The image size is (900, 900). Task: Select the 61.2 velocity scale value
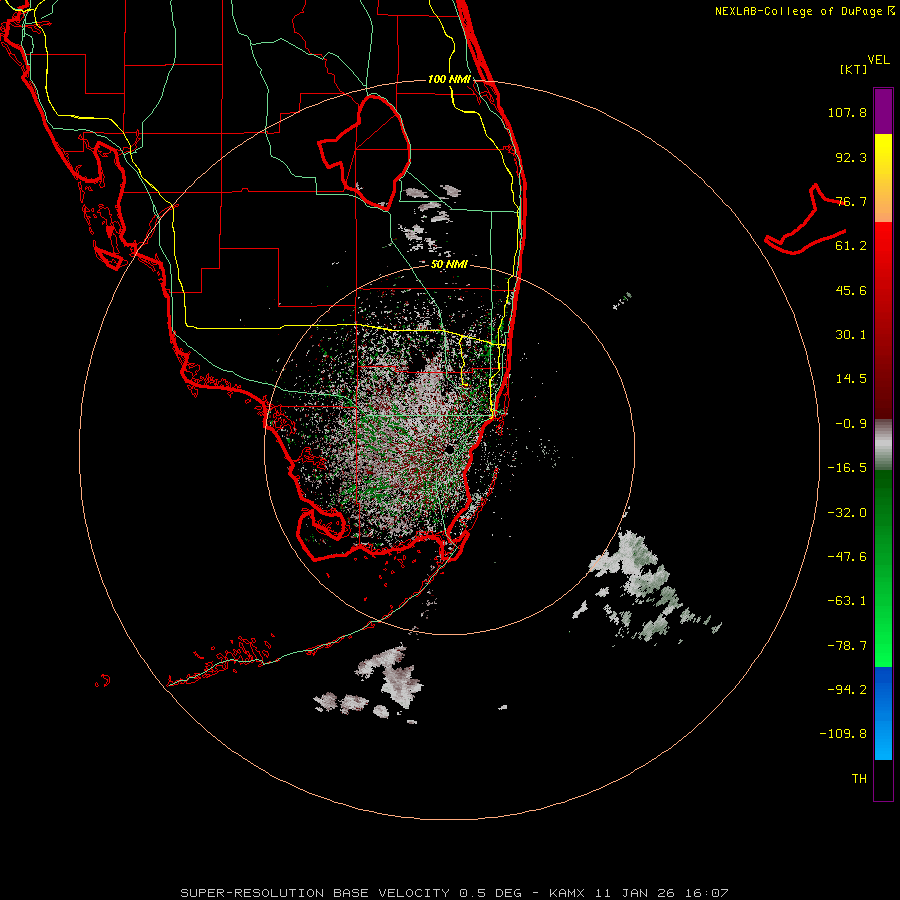pos(851,246)
